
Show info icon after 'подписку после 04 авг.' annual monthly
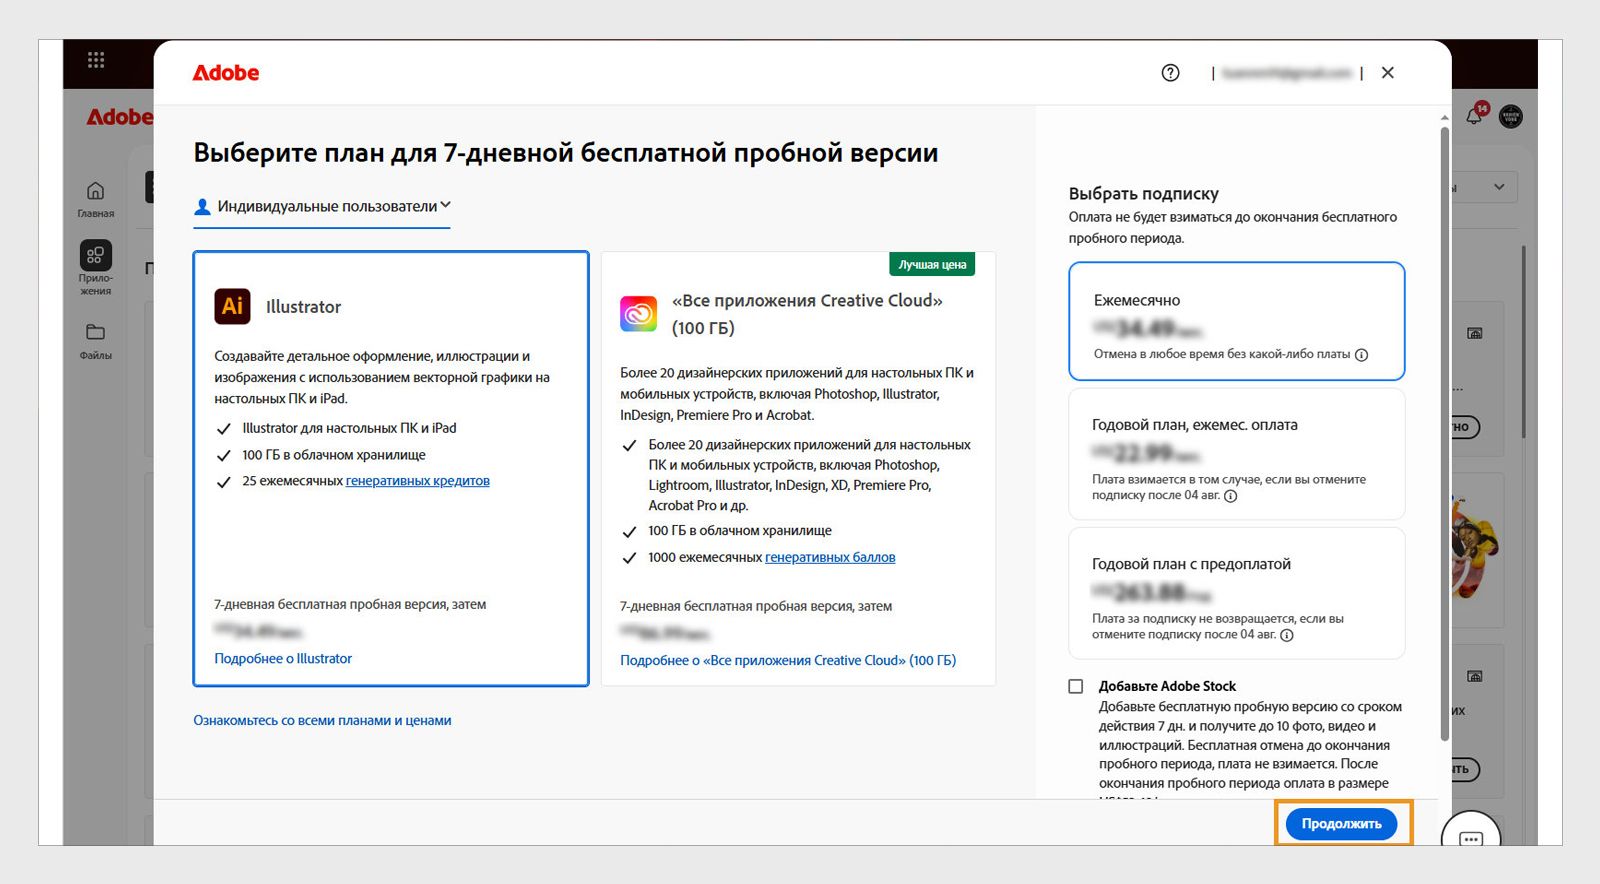pos(1231,496)
